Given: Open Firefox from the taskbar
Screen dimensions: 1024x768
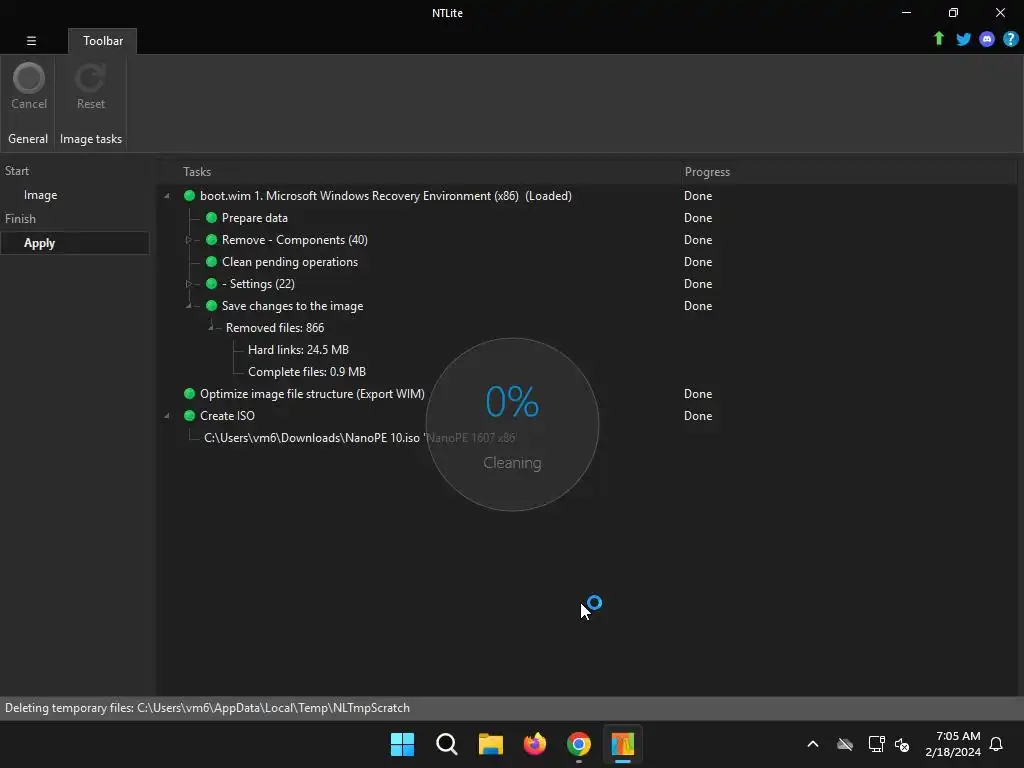Looking at the screenshot, I should pos(535,744).
